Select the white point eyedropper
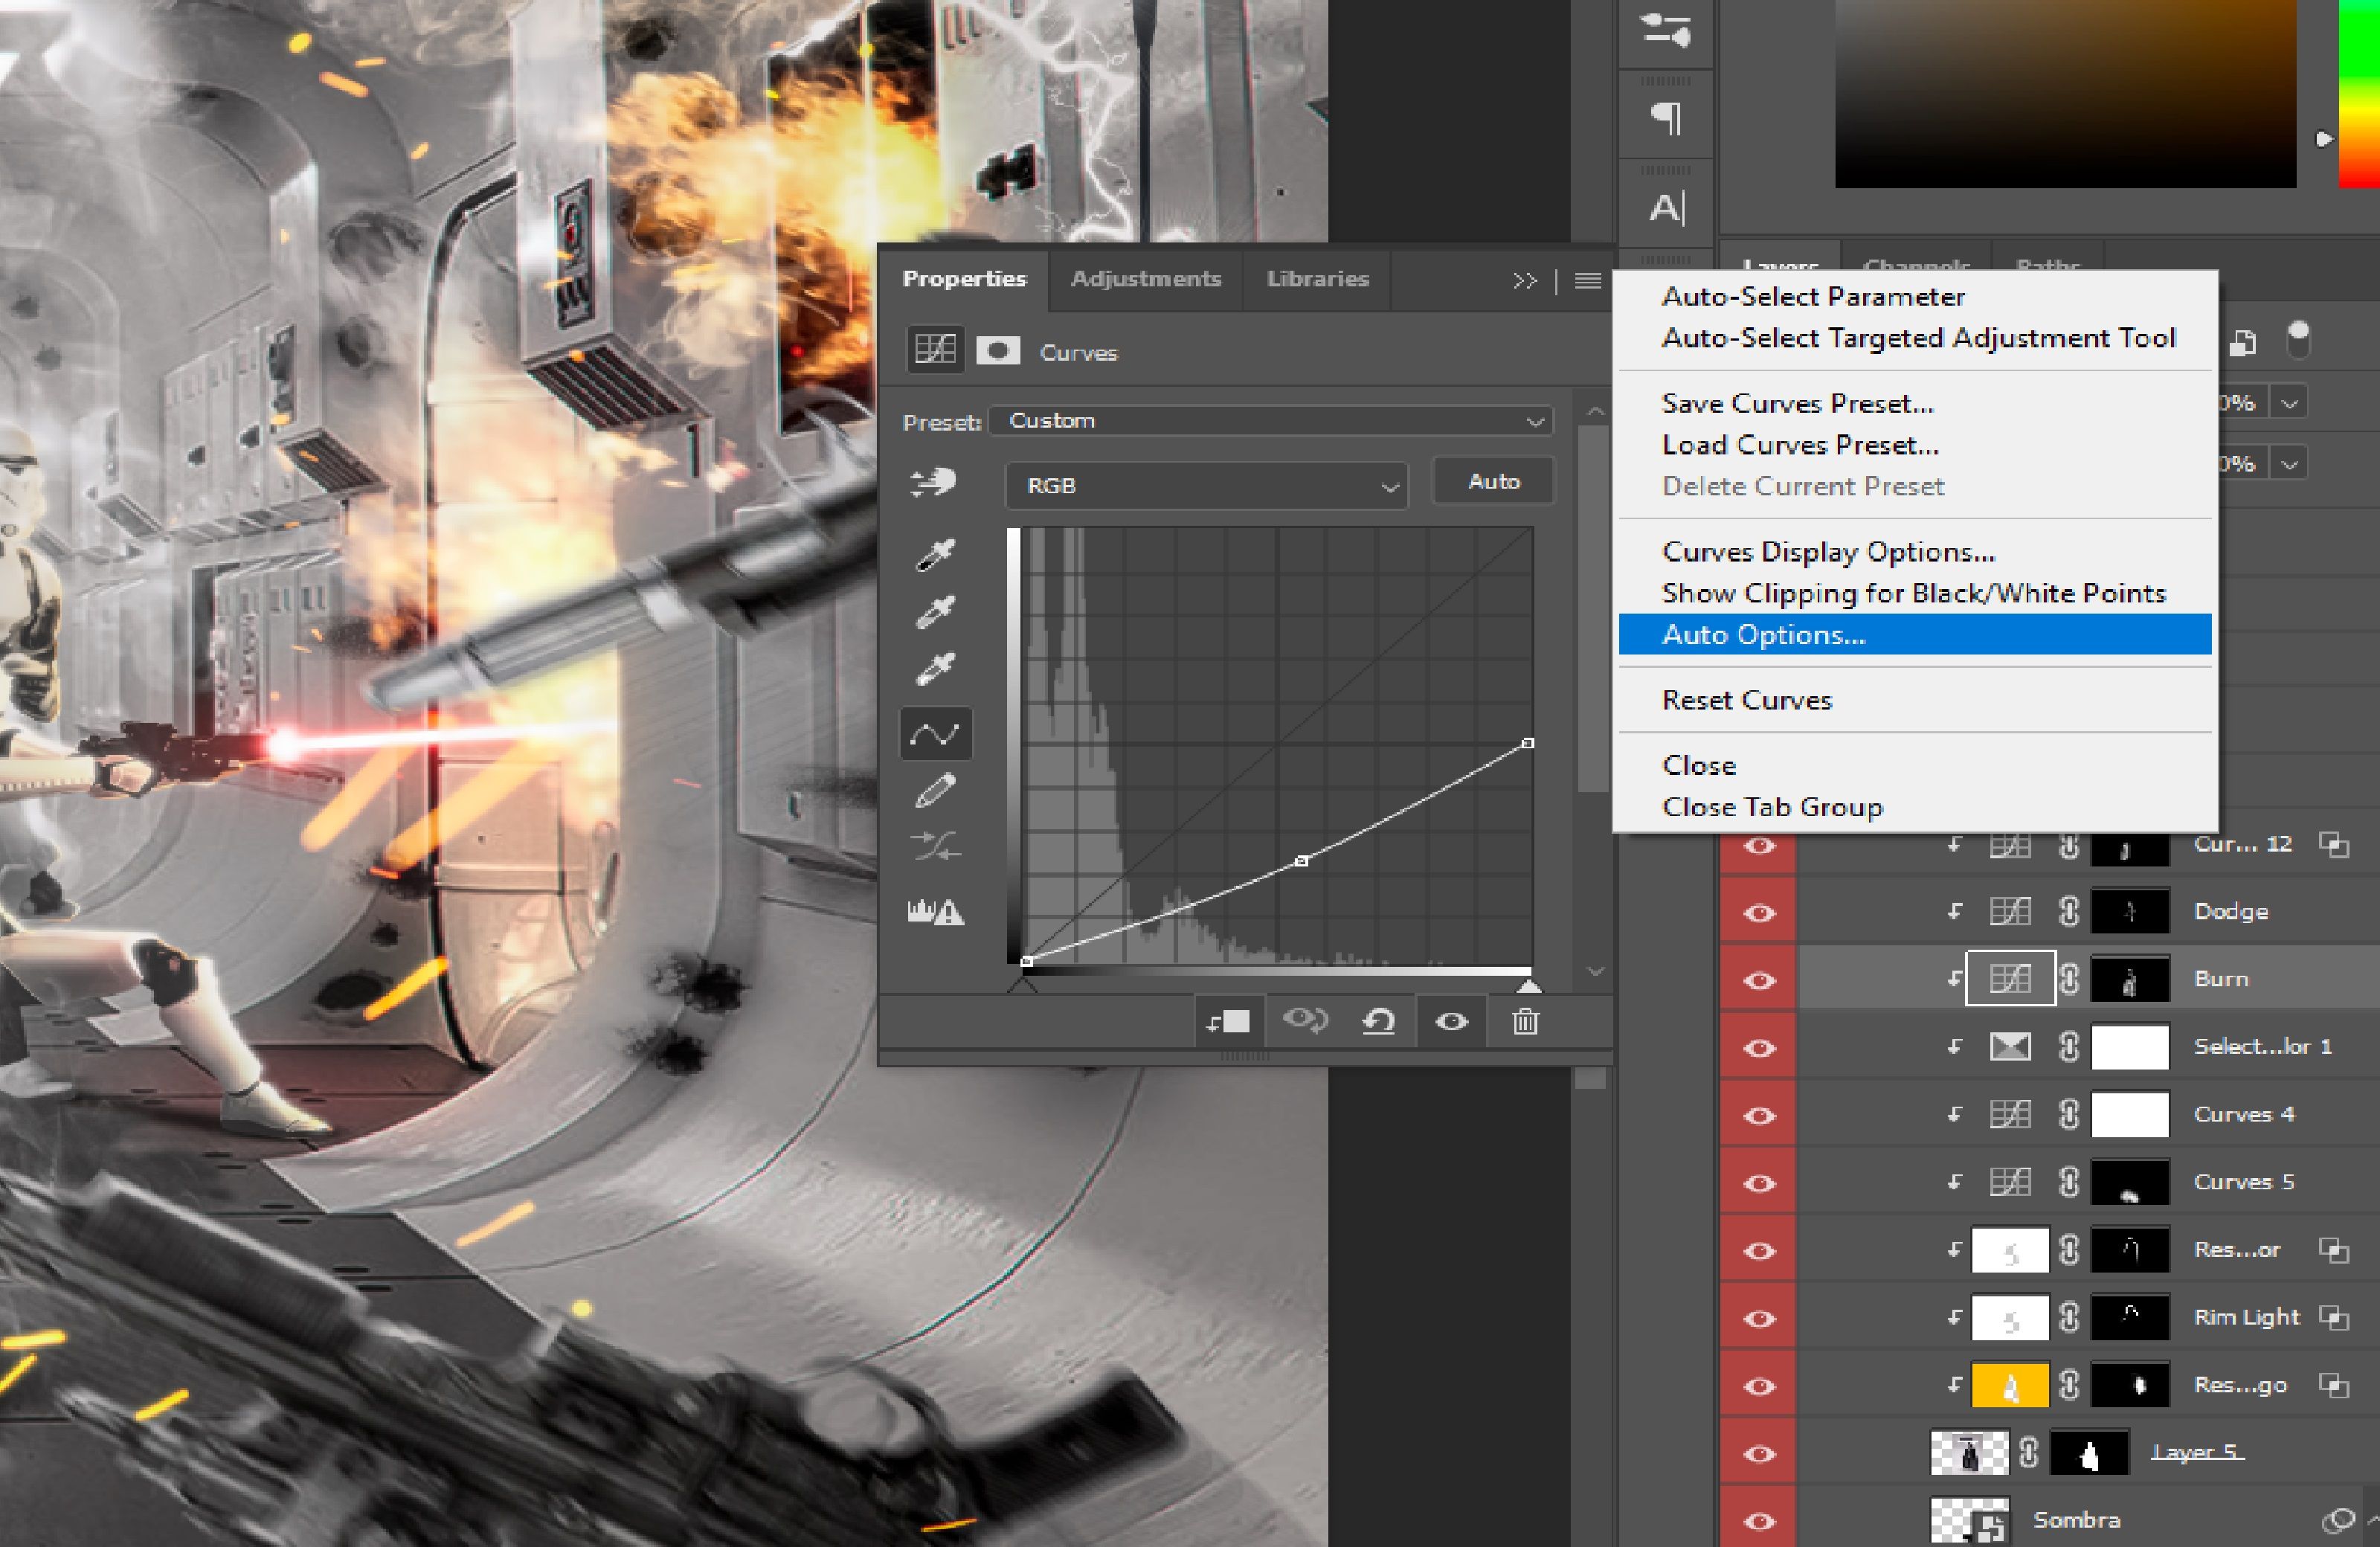The width and height of the screenshot is (2380, 1547). (x=935, y=668)
